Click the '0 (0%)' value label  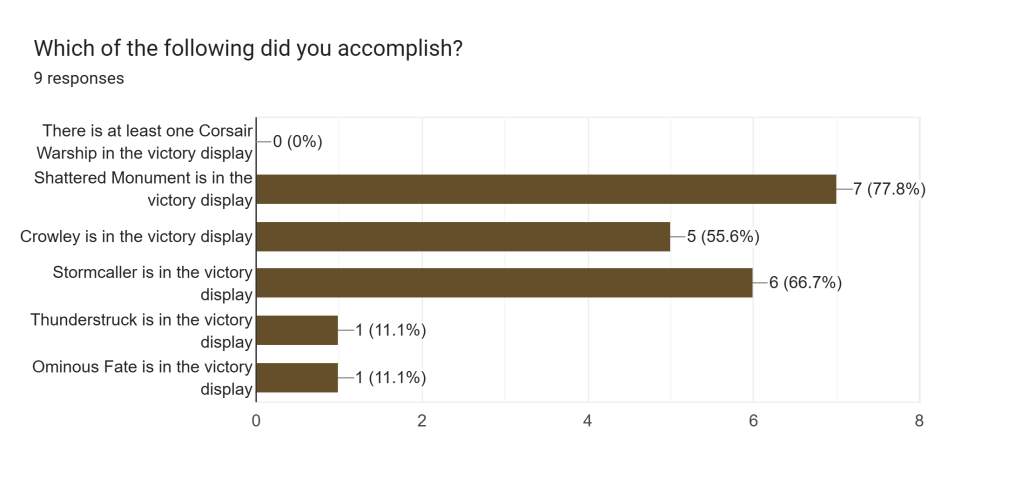coord(297,142)
